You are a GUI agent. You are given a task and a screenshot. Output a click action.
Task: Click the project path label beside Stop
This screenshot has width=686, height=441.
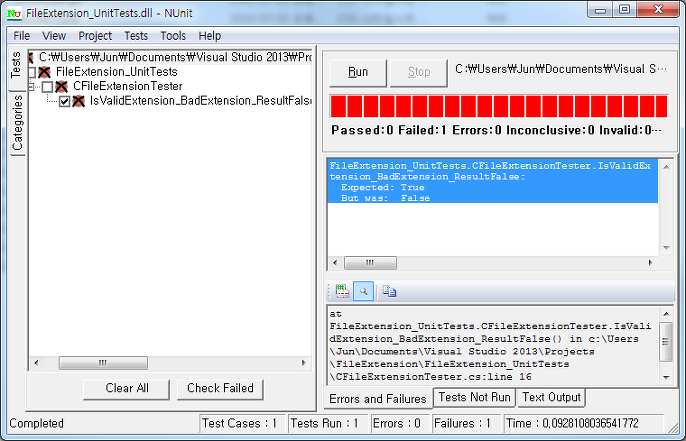(x=561, y=70)
